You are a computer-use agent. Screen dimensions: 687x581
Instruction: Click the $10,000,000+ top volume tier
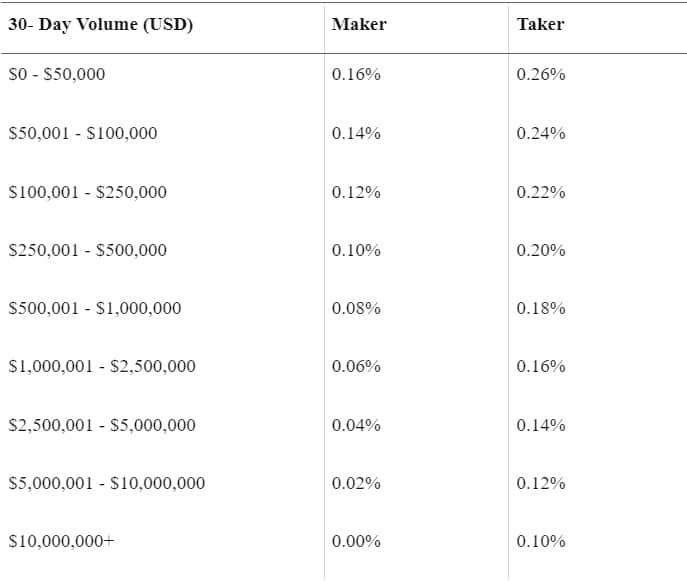(61, 541)
